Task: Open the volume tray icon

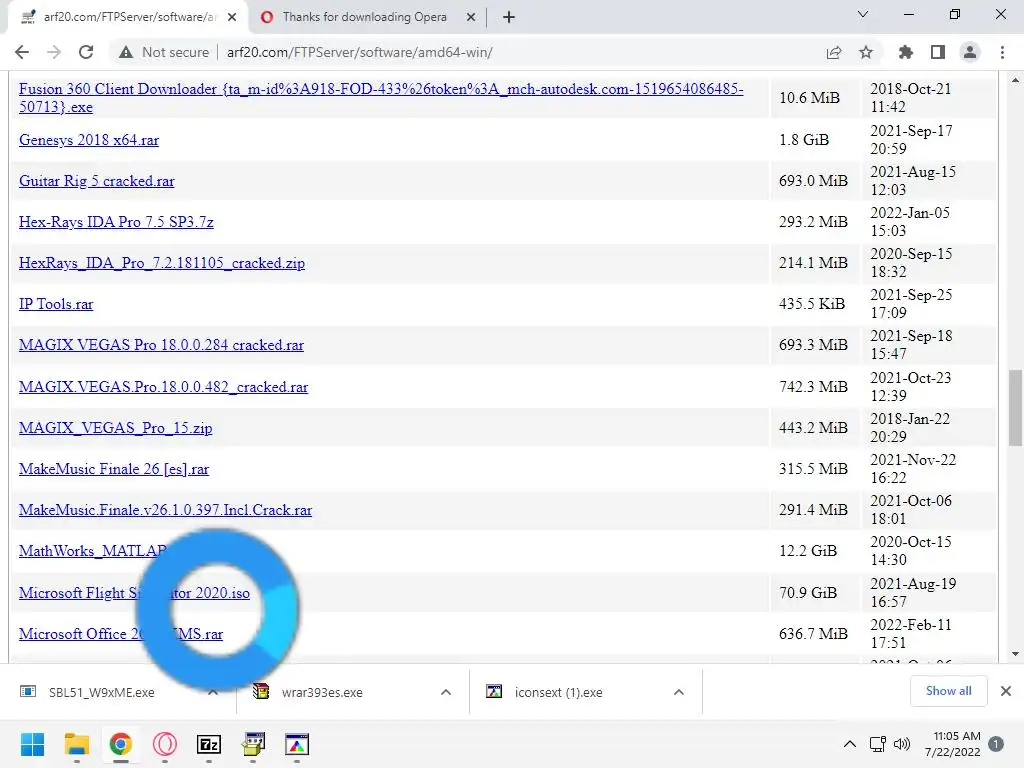Action: pyautogui.click(x=902, y=744)
